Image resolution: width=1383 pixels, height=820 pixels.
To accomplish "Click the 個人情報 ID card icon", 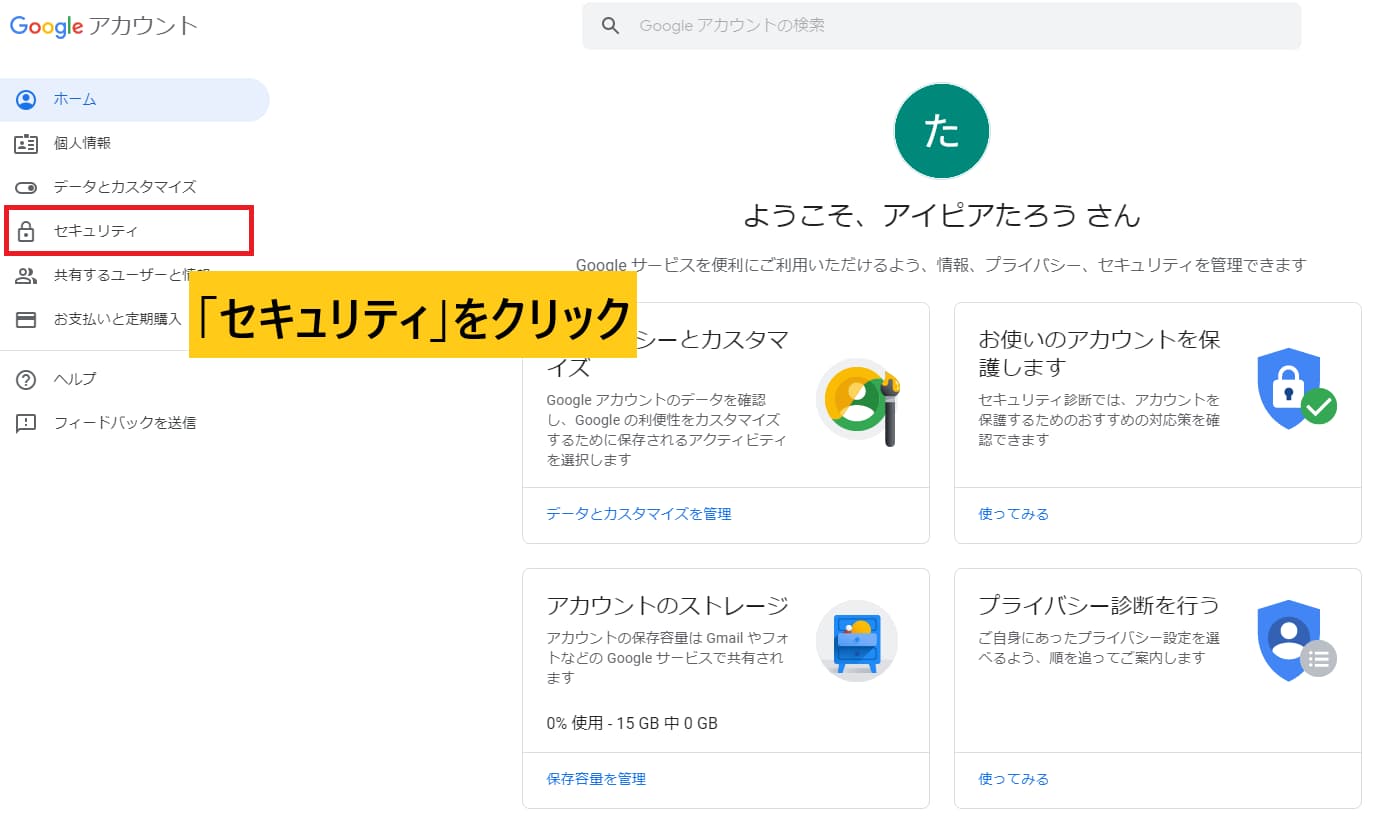I will coord(26,143).
